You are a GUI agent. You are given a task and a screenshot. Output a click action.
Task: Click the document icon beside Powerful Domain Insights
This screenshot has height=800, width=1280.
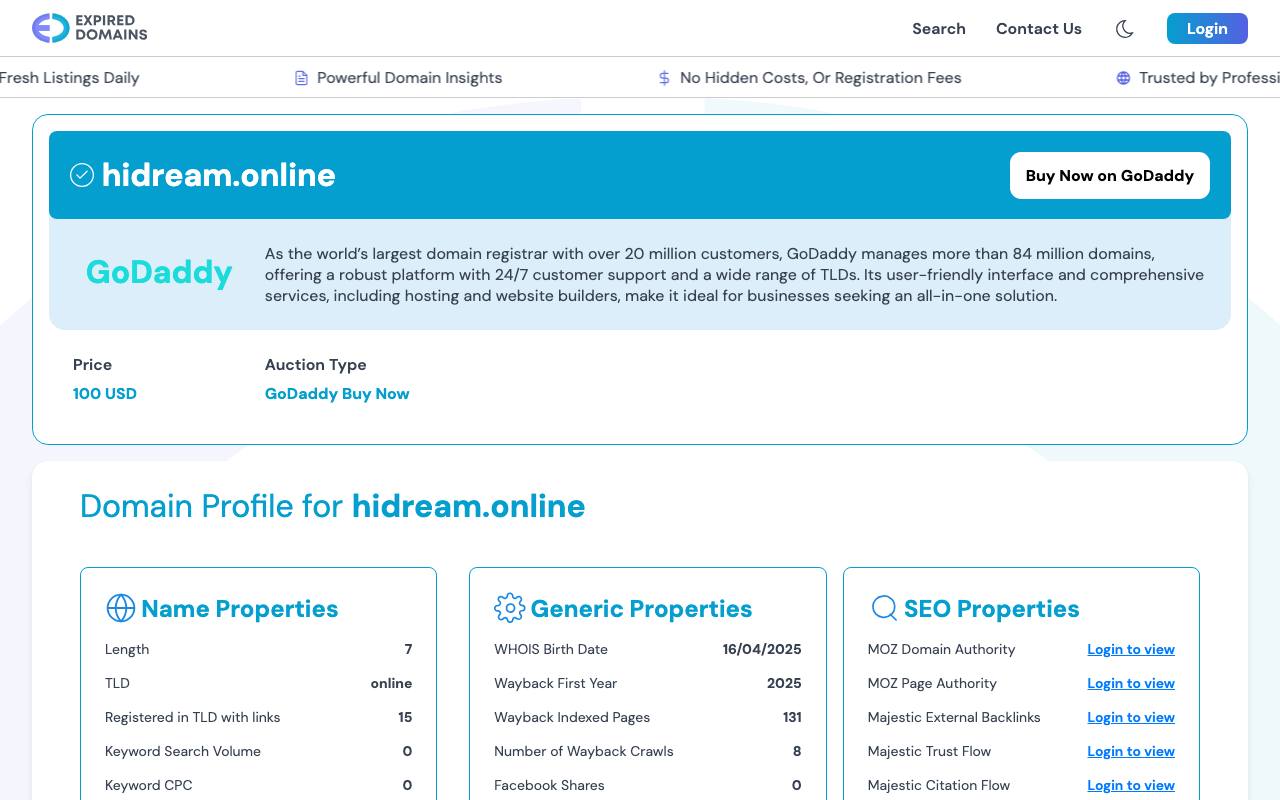301,78
